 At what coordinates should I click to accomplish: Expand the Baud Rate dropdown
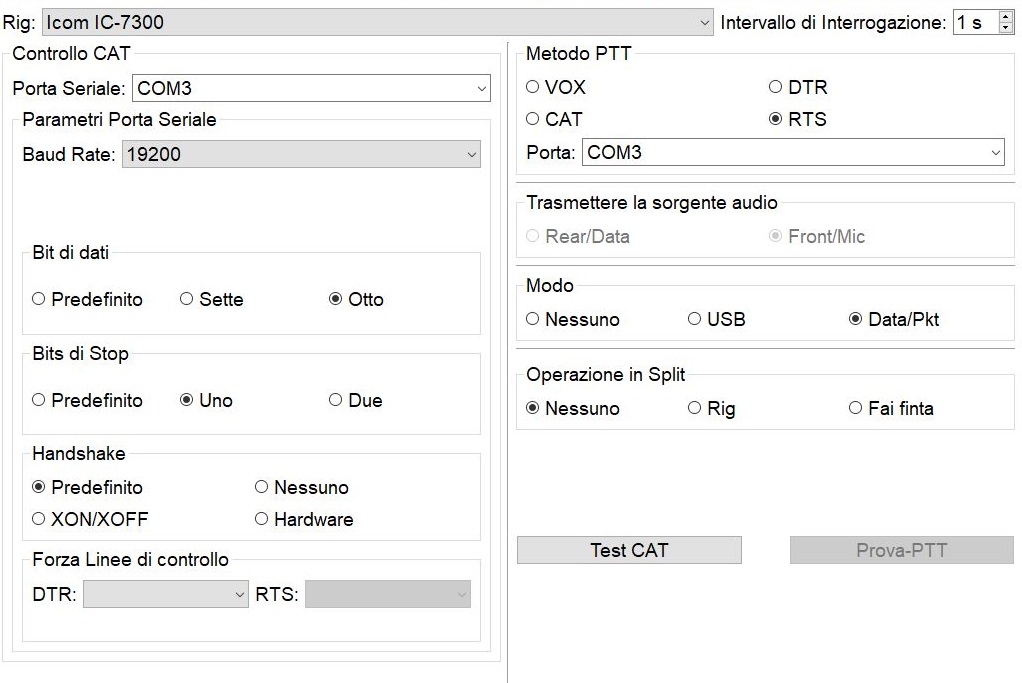tap(301, 155)
